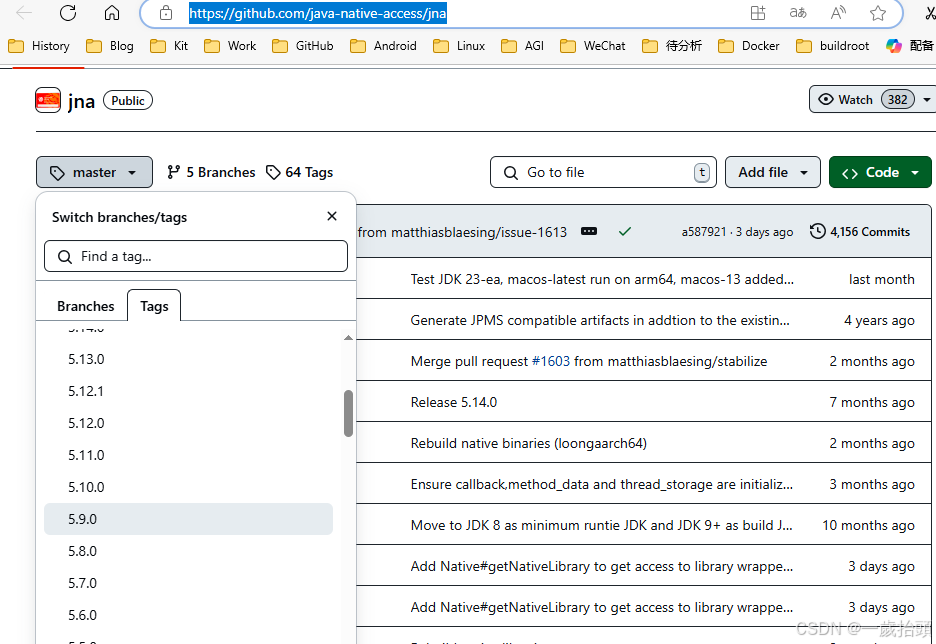Click the Copilot icon in bookmarks bar
Image resolution: width=936 pixels, height=644 pixels.
894,46
